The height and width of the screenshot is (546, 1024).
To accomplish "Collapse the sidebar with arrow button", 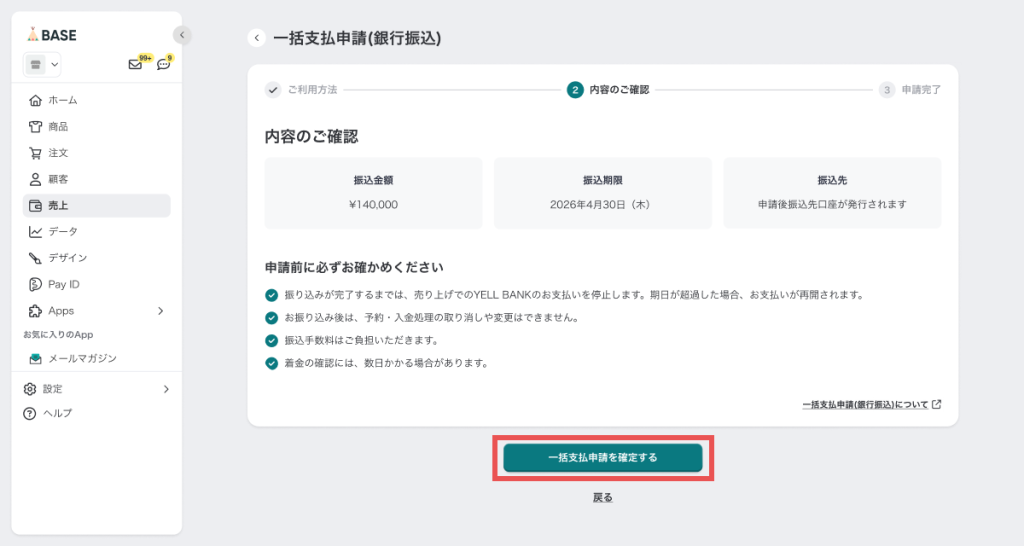I will [181, 35].
